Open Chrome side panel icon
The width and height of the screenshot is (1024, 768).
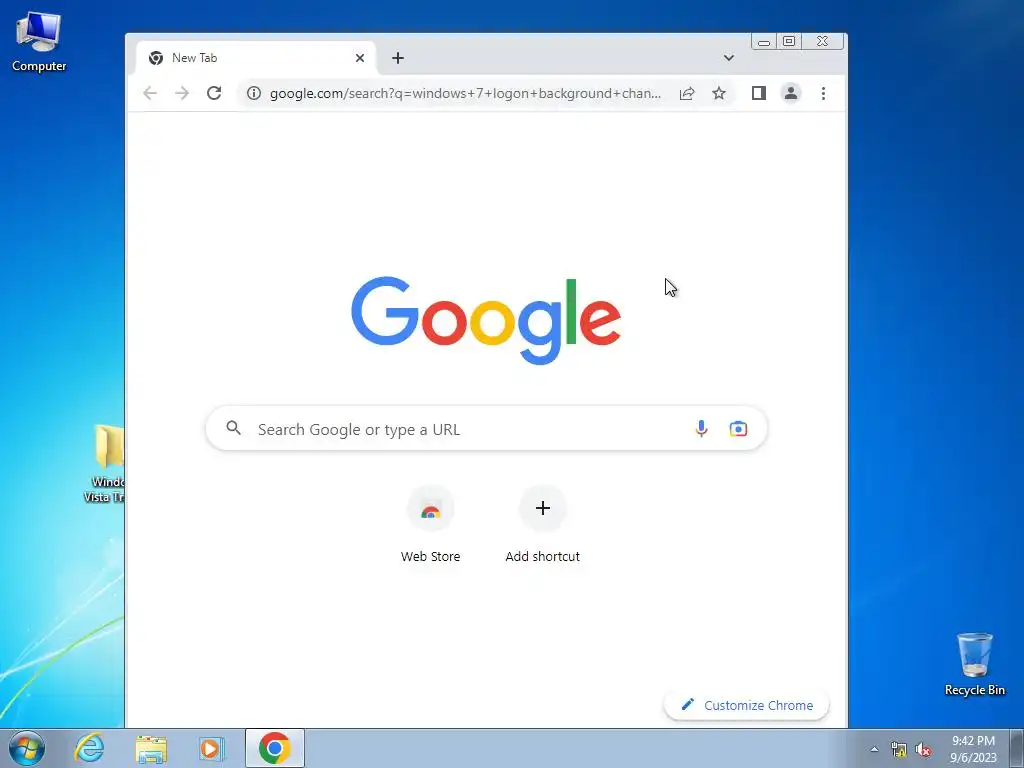point(759,93)
